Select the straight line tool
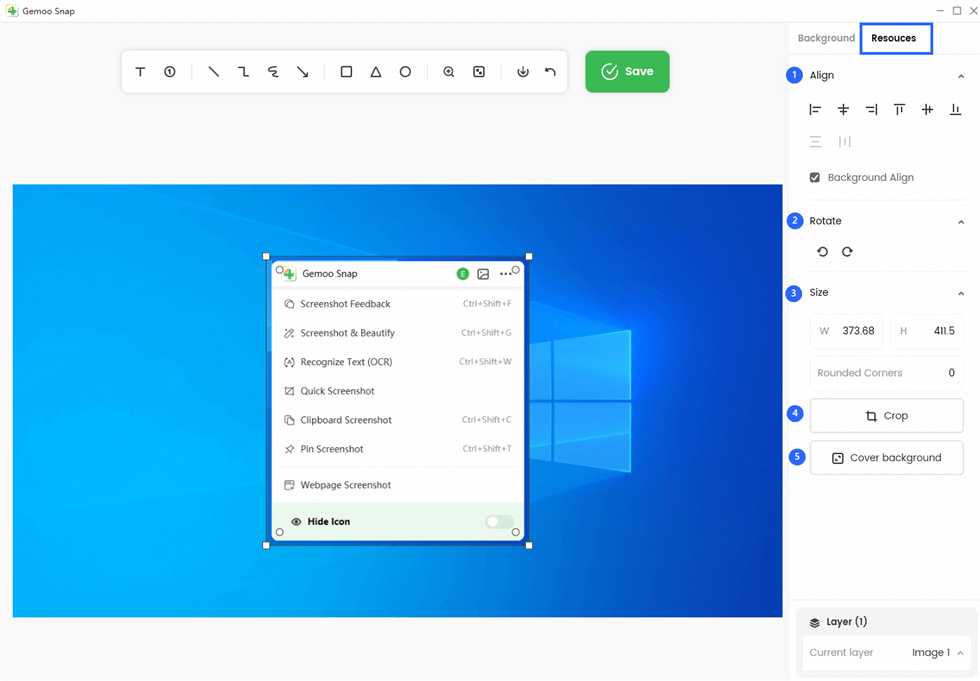 (214, 72)
